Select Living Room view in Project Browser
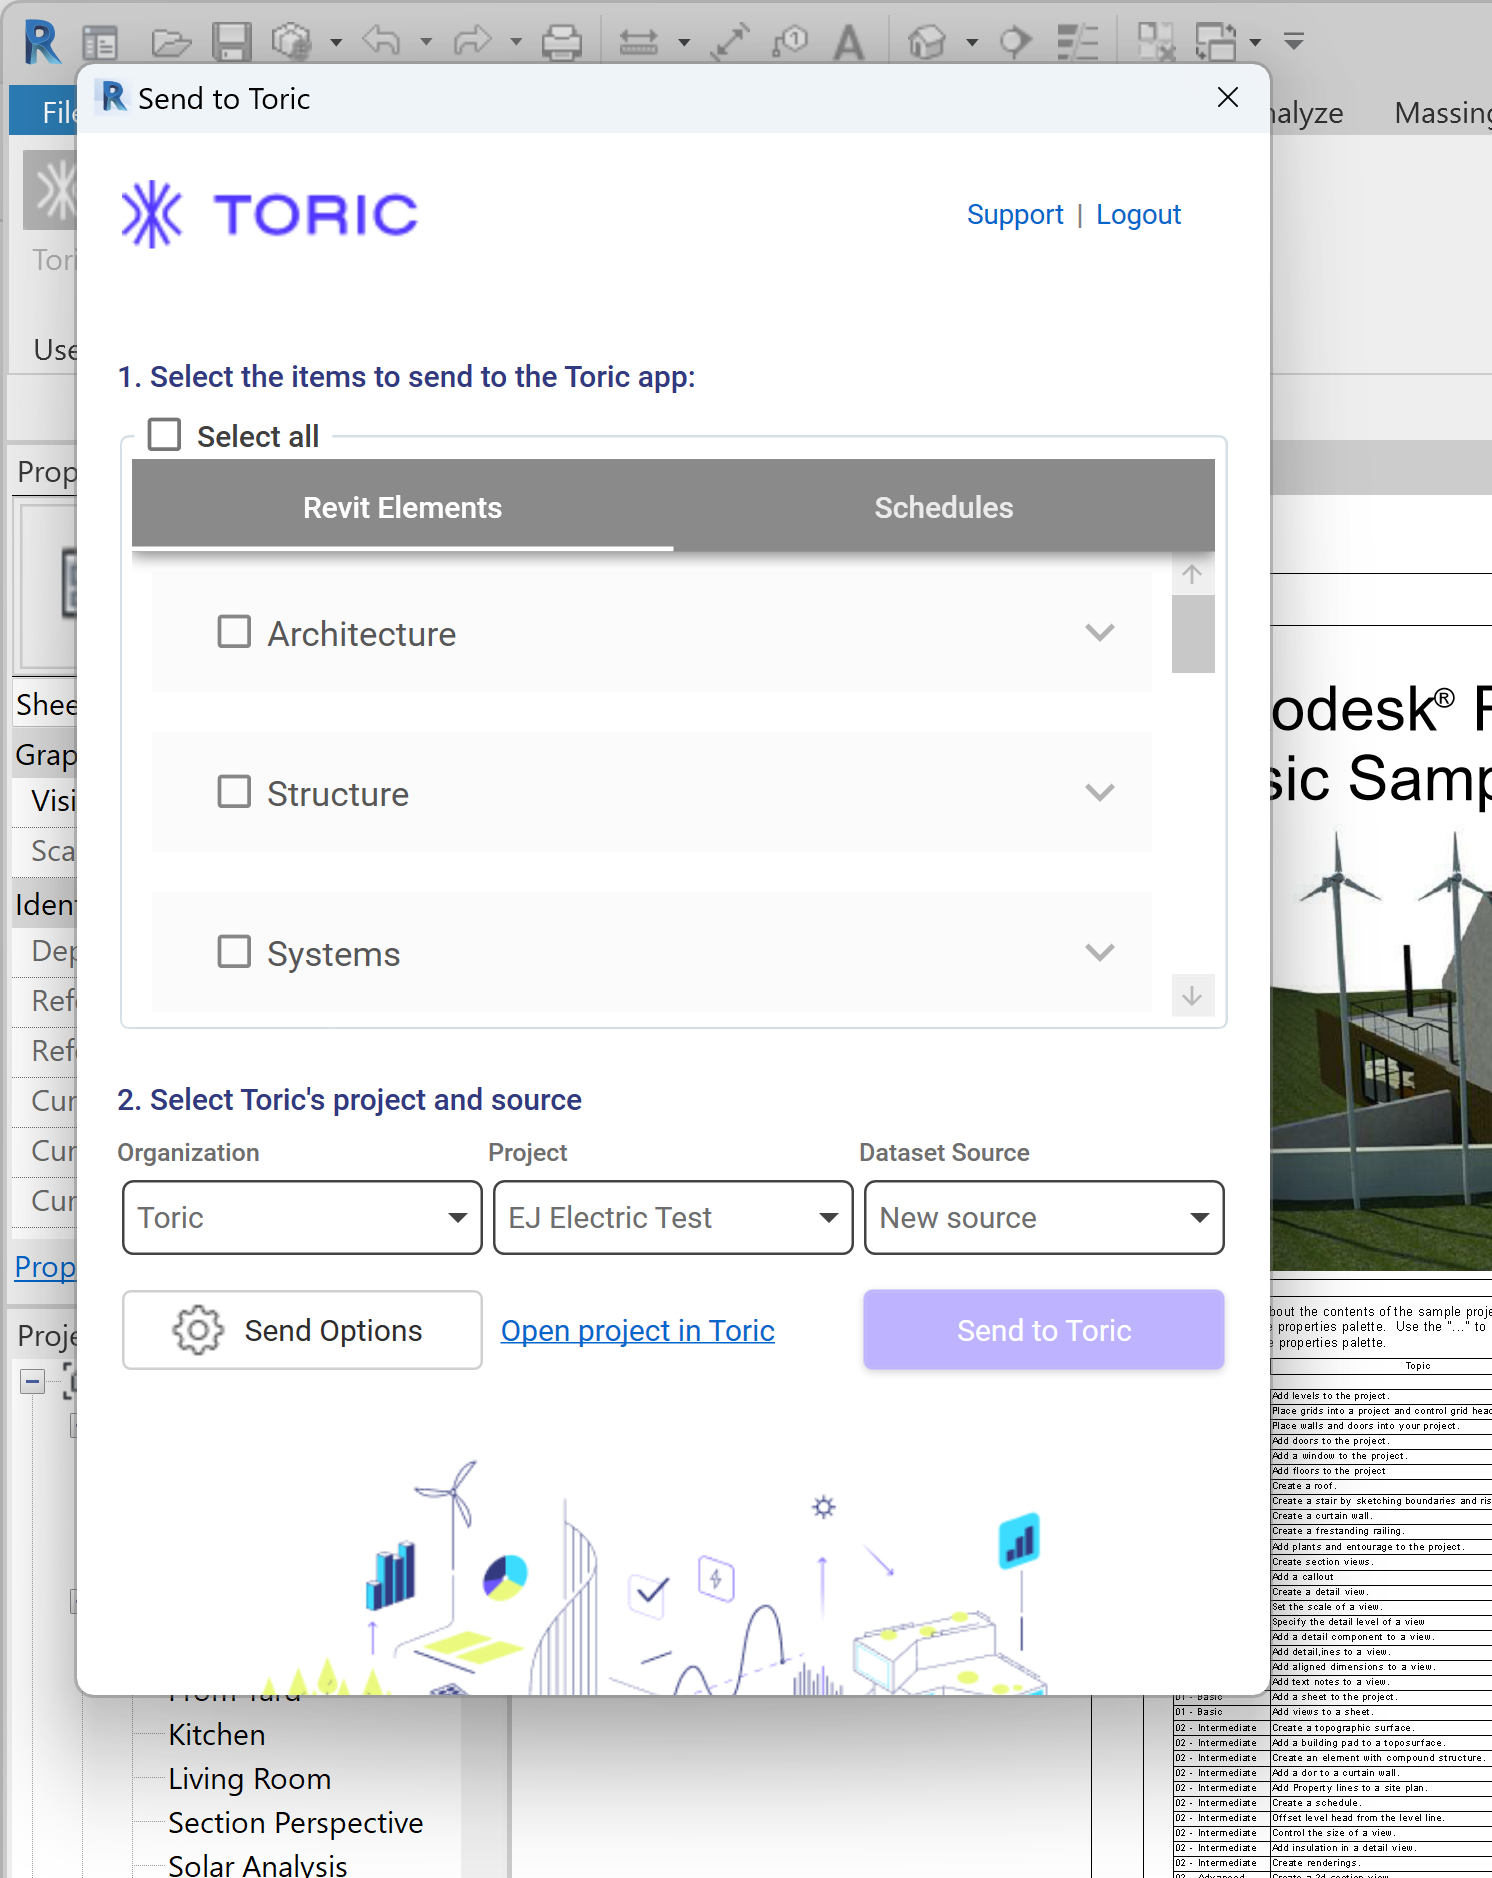The height and width of the screenshot is (1878, 1492). pos(250,1779)
